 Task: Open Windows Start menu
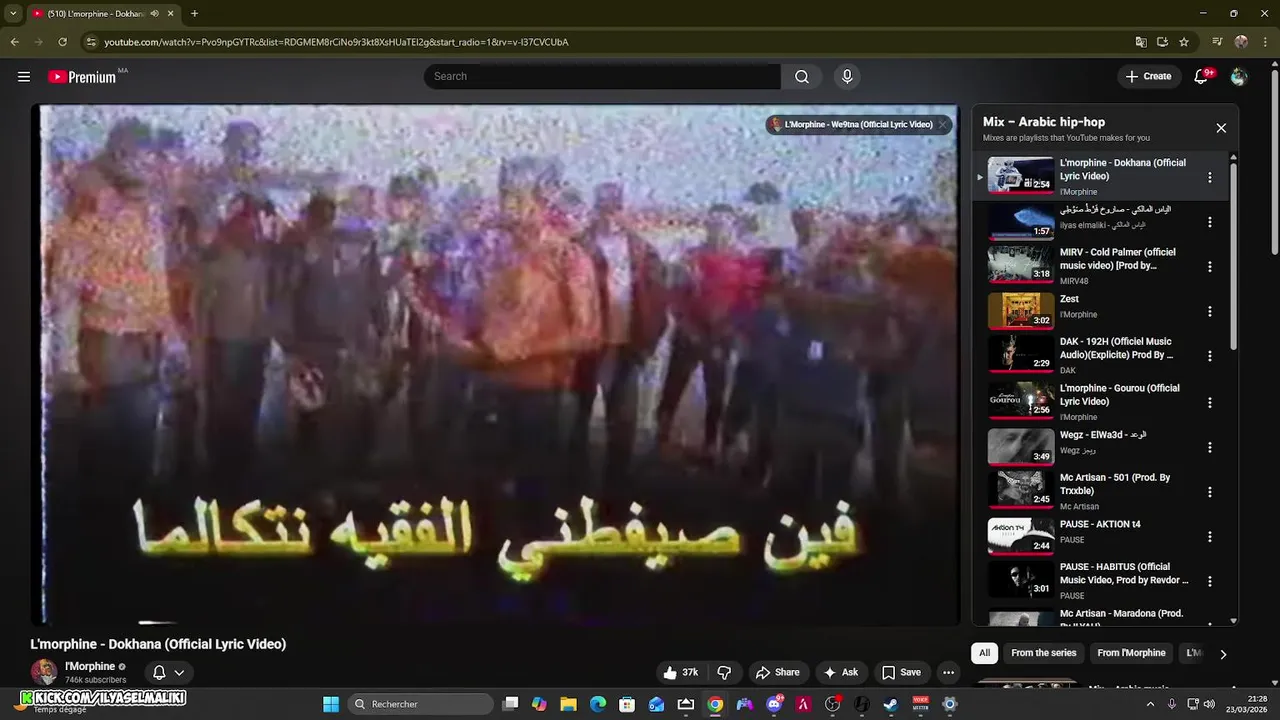point(330,704)
